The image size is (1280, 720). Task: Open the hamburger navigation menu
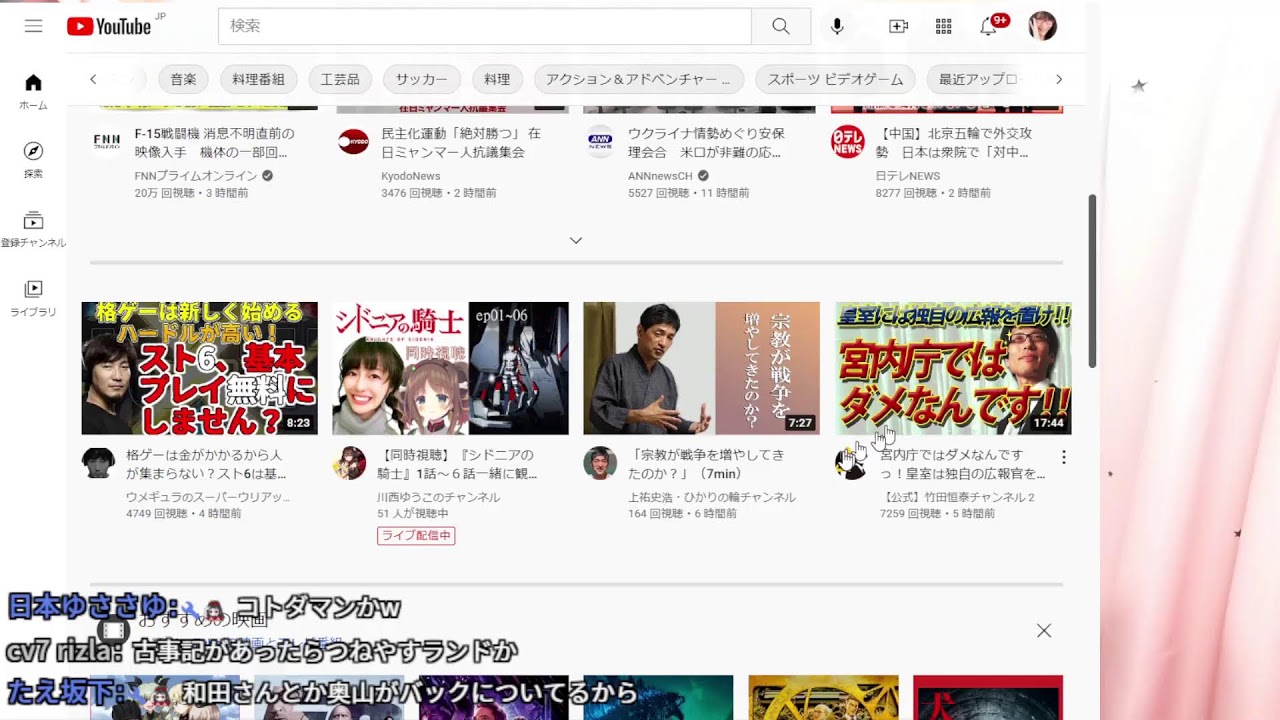(x=32, y=26)
